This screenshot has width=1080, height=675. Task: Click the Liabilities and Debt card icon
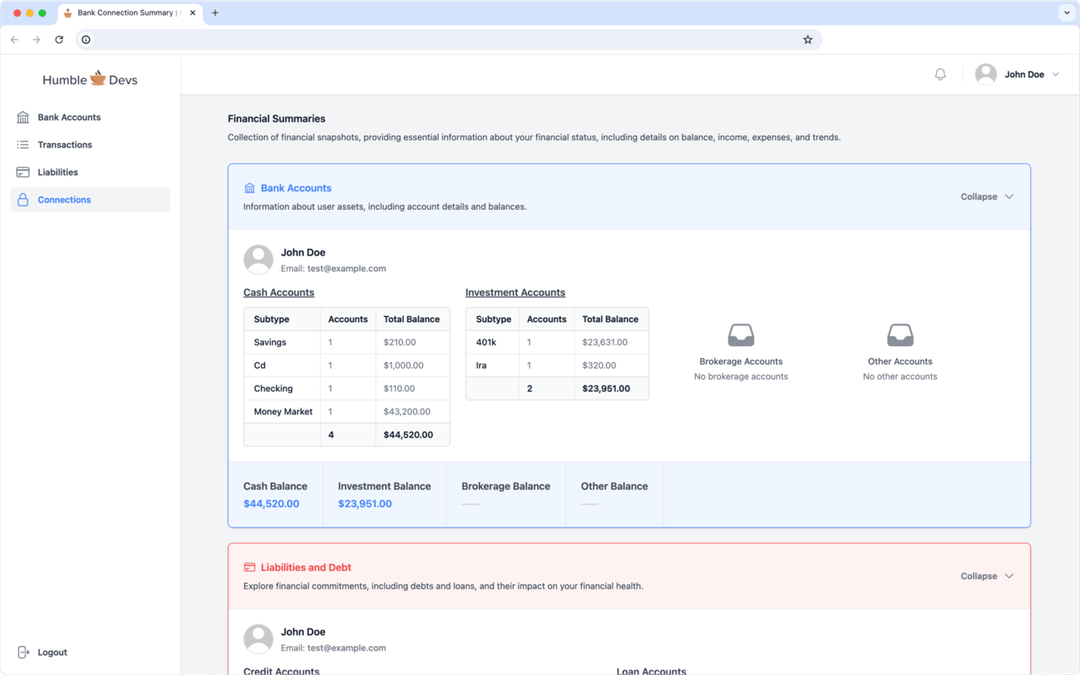tap(250, 567)
